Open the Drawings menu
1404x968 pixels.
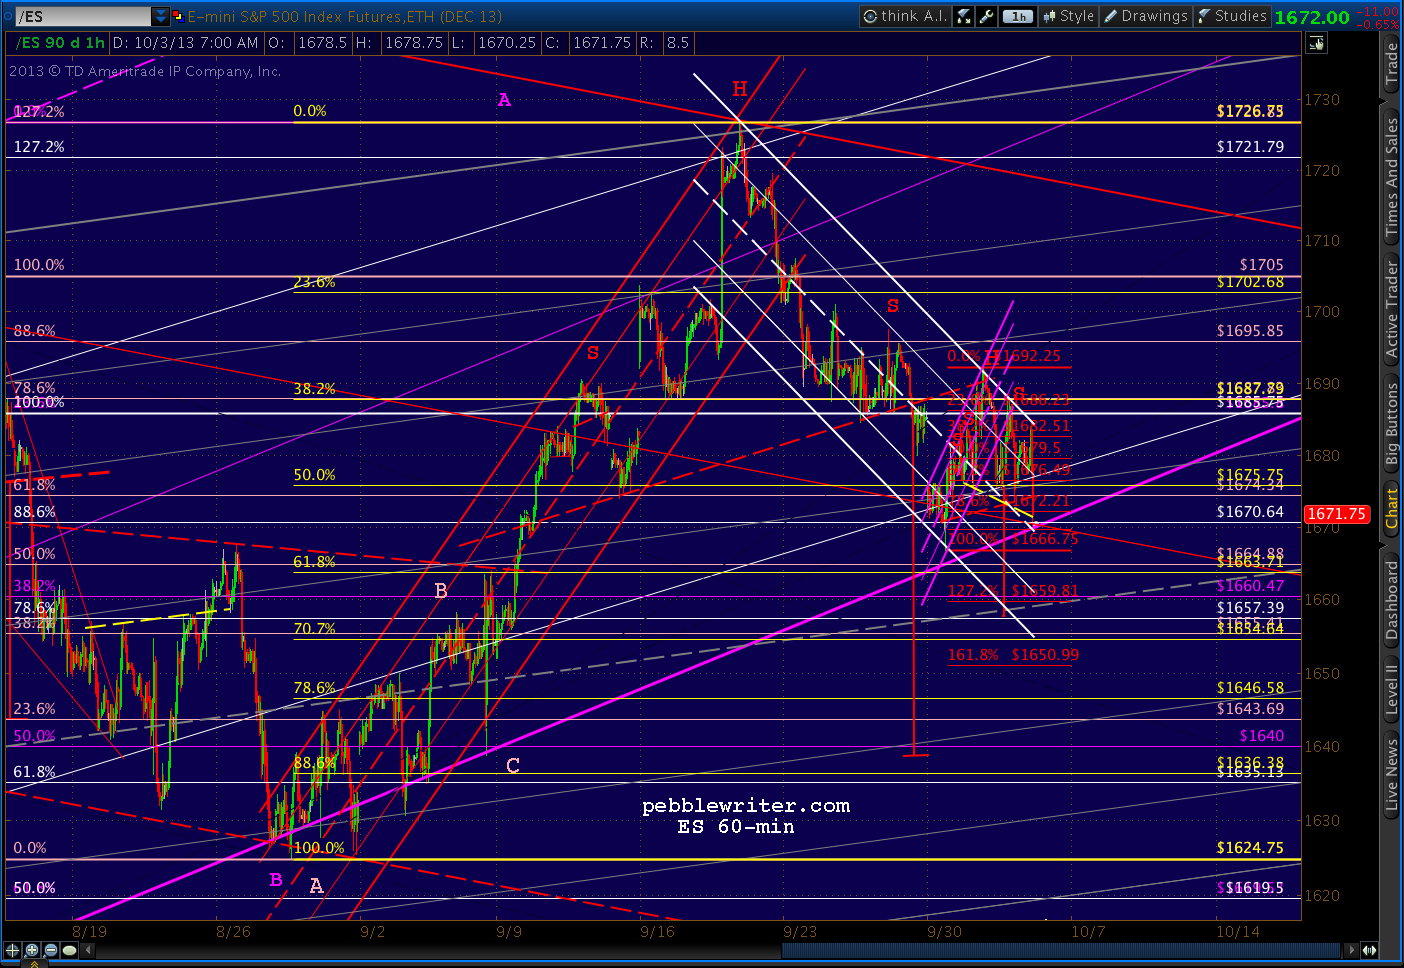pyautogui.click(x=1146, y=16)
